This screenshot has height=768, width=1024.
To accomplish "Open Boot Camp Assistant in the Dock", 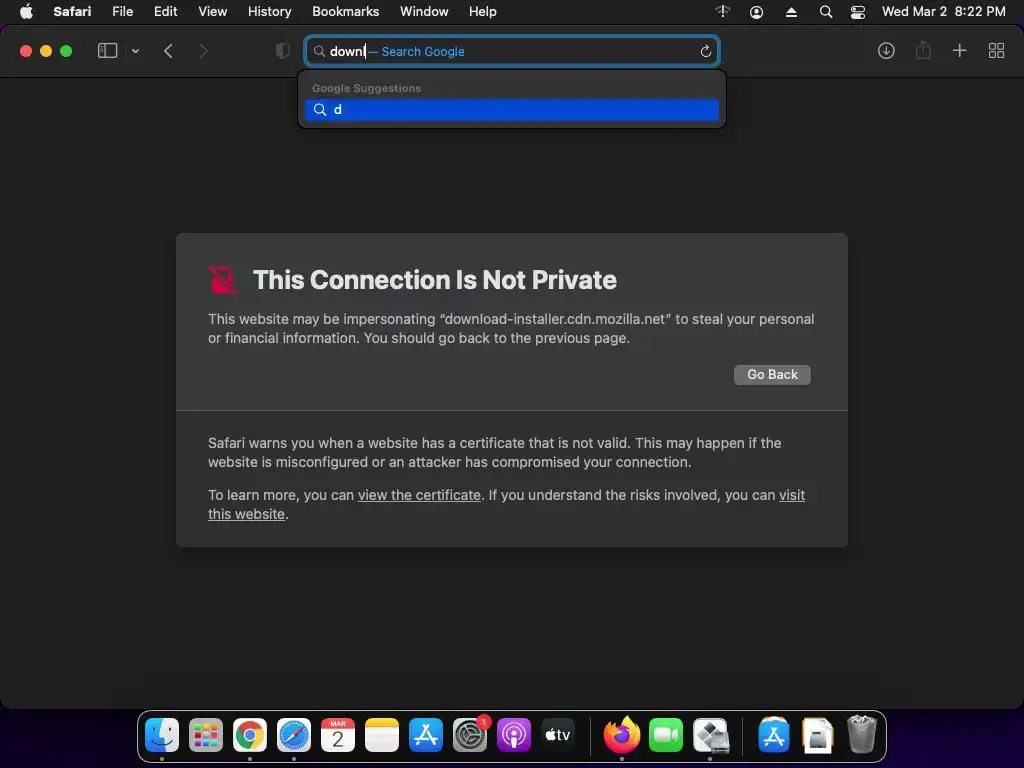I will [710, 735].
